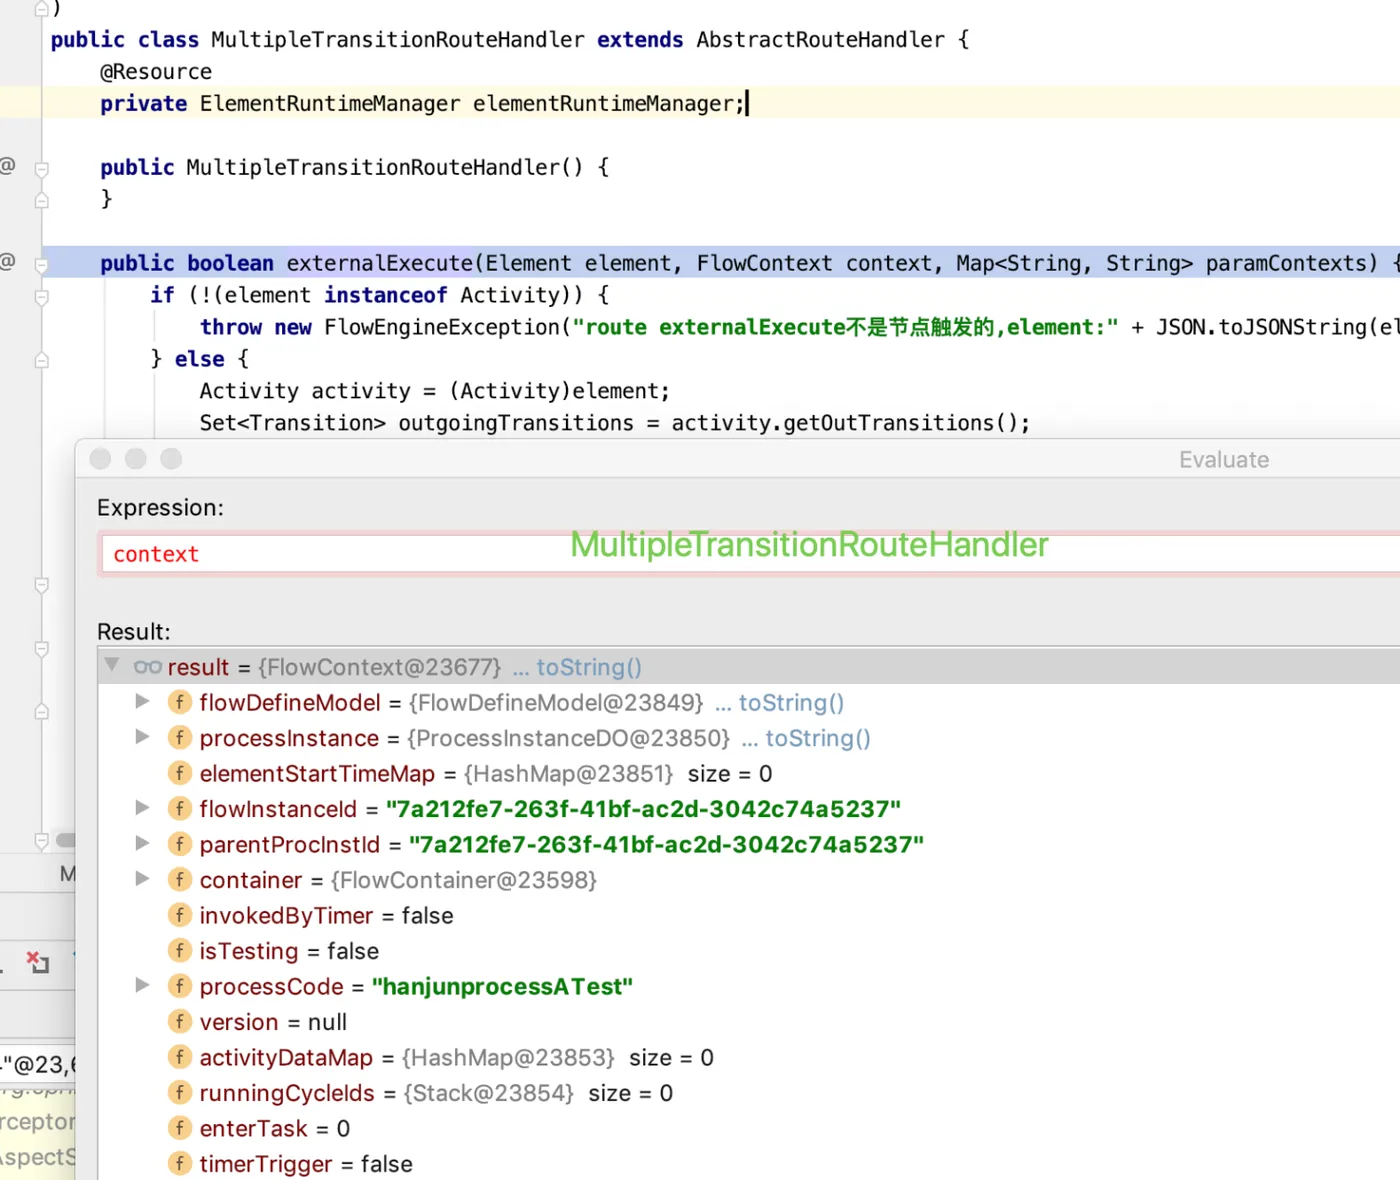Click the field icon next to container
Viewport: 1400px width, 1180px height.
click(x=180, y=879)
